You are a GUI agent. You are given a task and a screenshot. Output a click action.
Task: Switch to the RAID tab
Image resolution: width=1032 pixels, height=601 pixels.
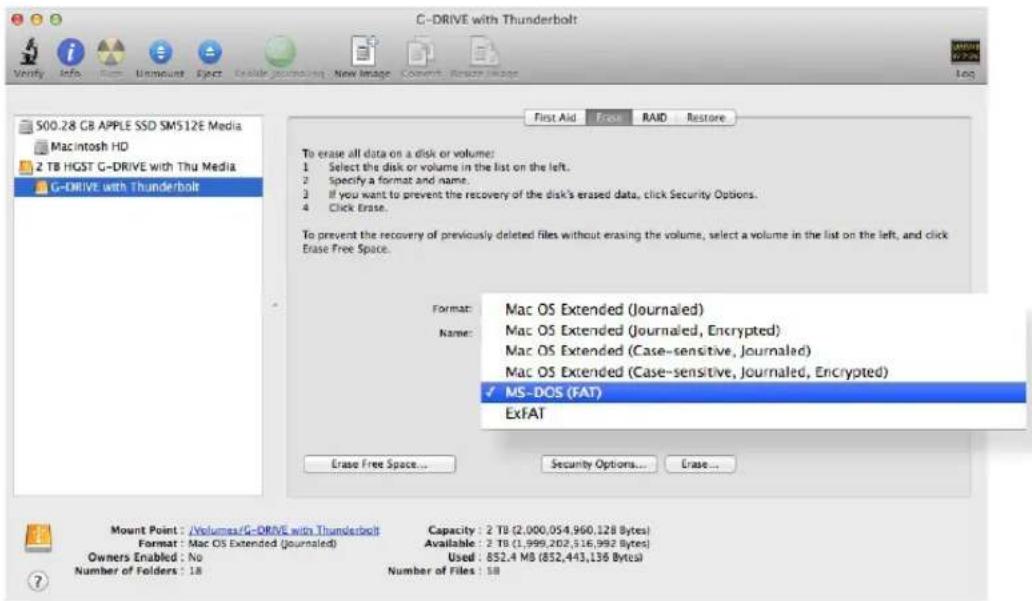click(654, 117)
